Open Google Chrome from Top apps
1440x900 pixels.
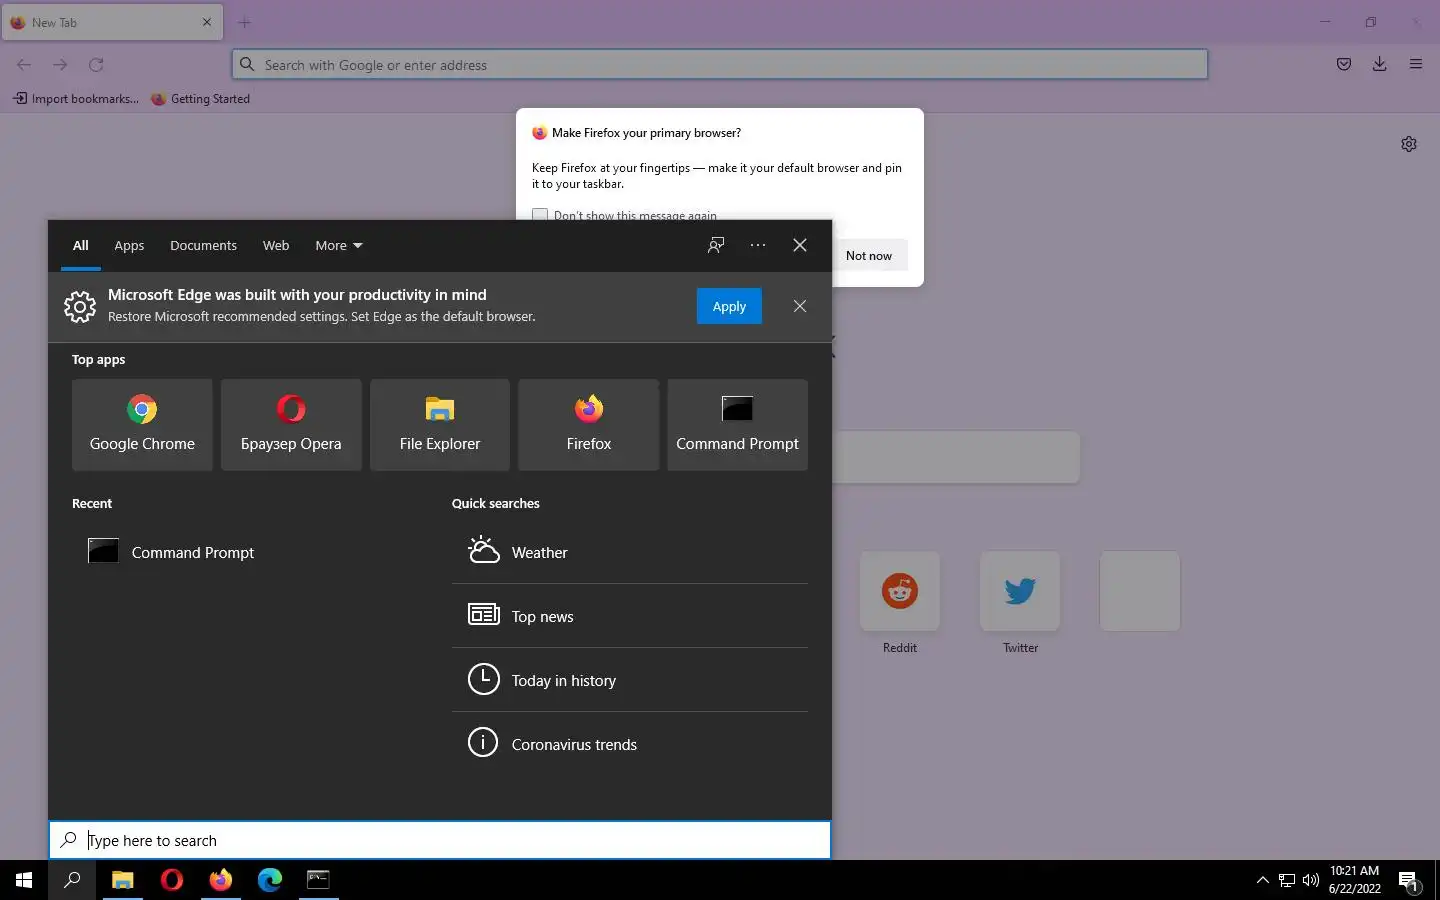[142, 425]
